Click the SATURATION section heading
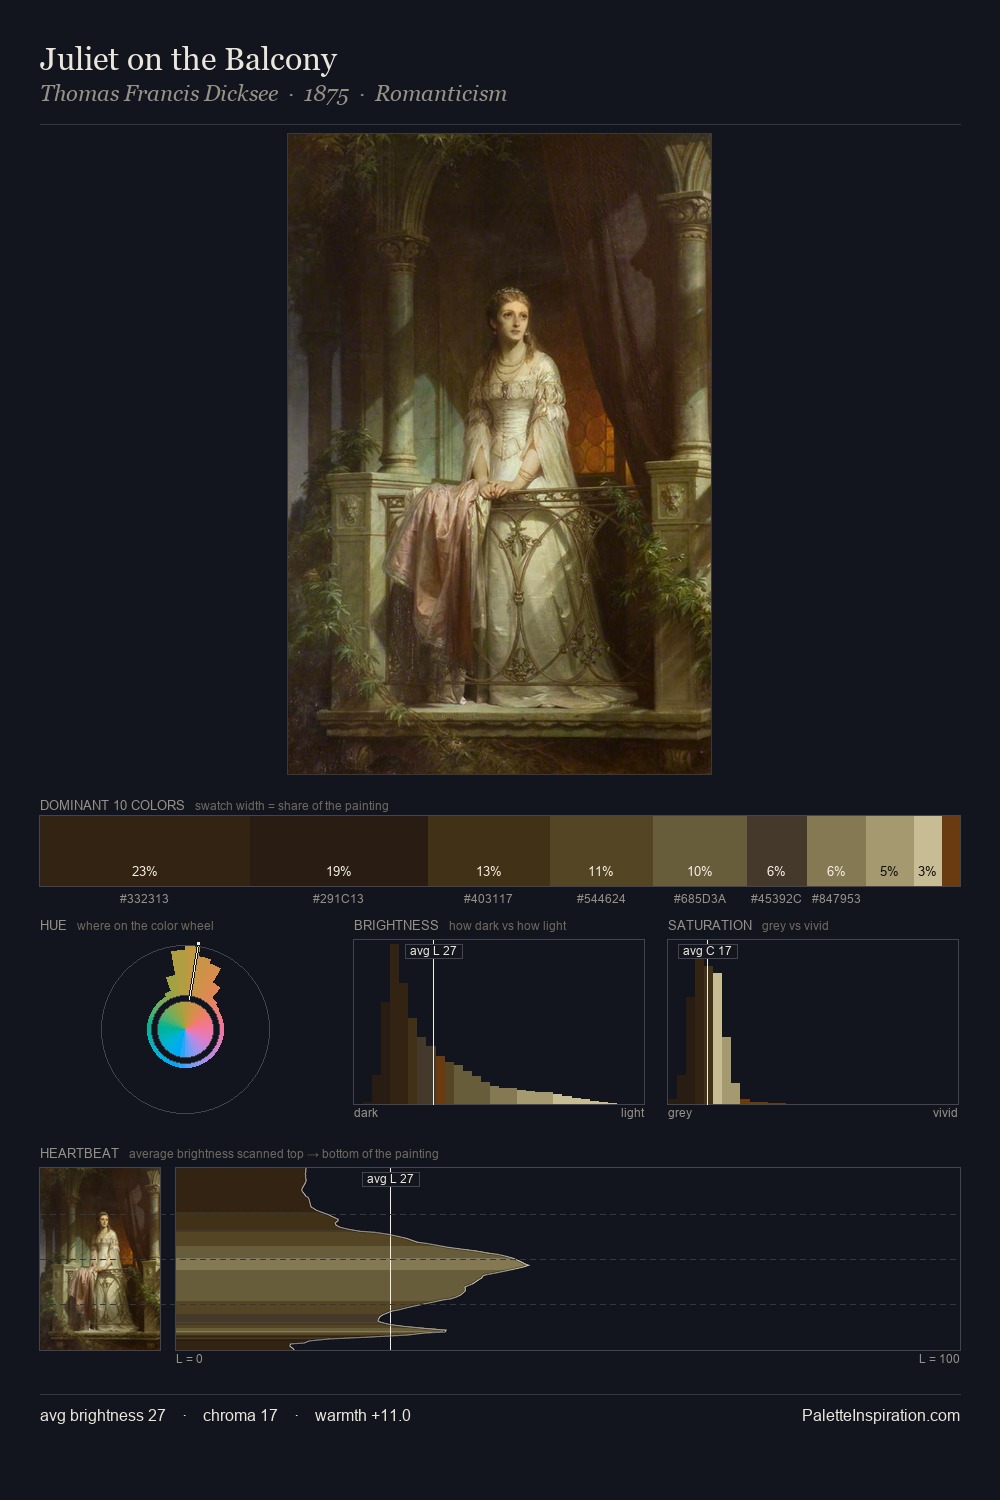The width and height of the screenshot is (1000, 1500). (x=710, y=925)
